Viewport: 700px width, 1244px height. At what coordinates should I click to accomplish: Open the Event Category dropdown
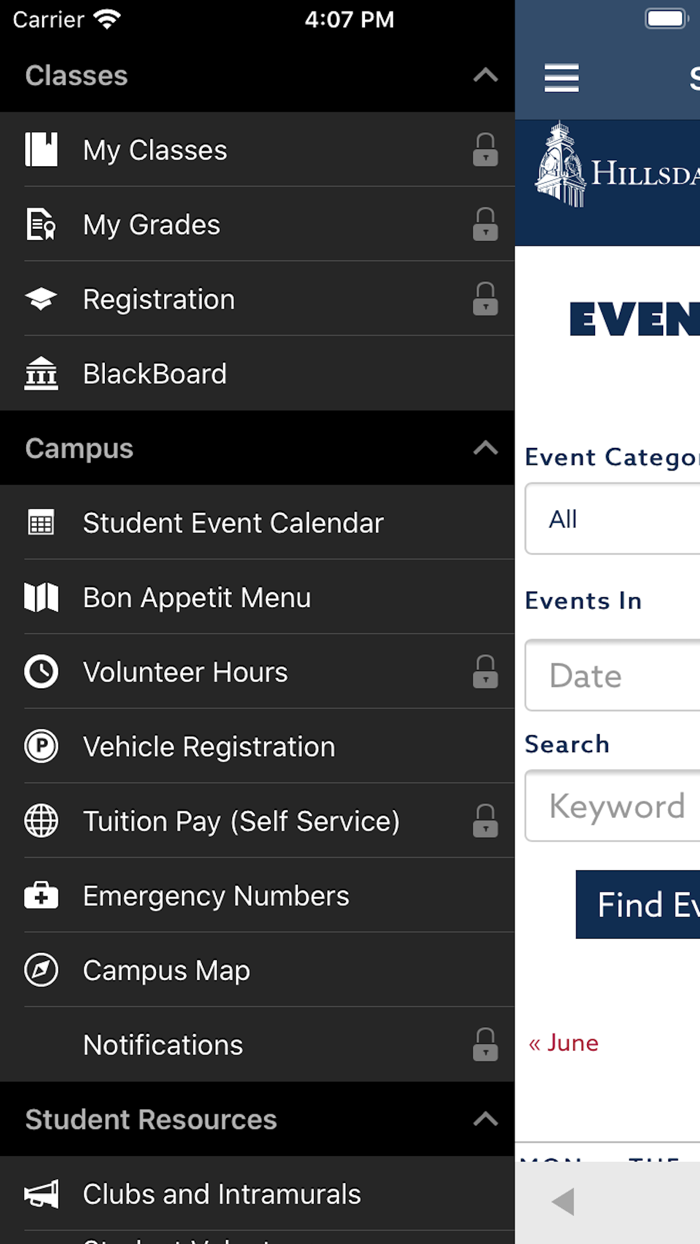(x=612, y=519)
